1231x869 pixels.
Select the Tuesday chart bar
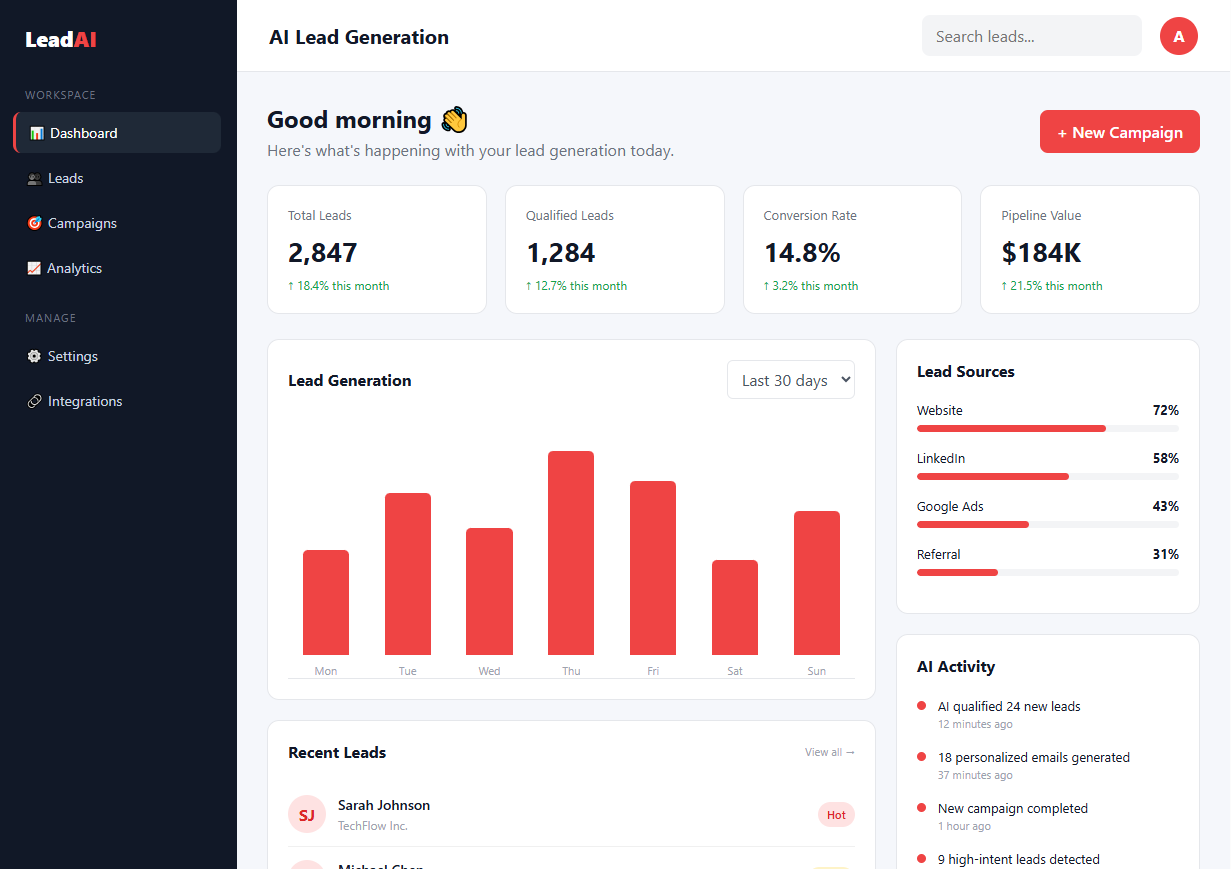tap(408, 574)
